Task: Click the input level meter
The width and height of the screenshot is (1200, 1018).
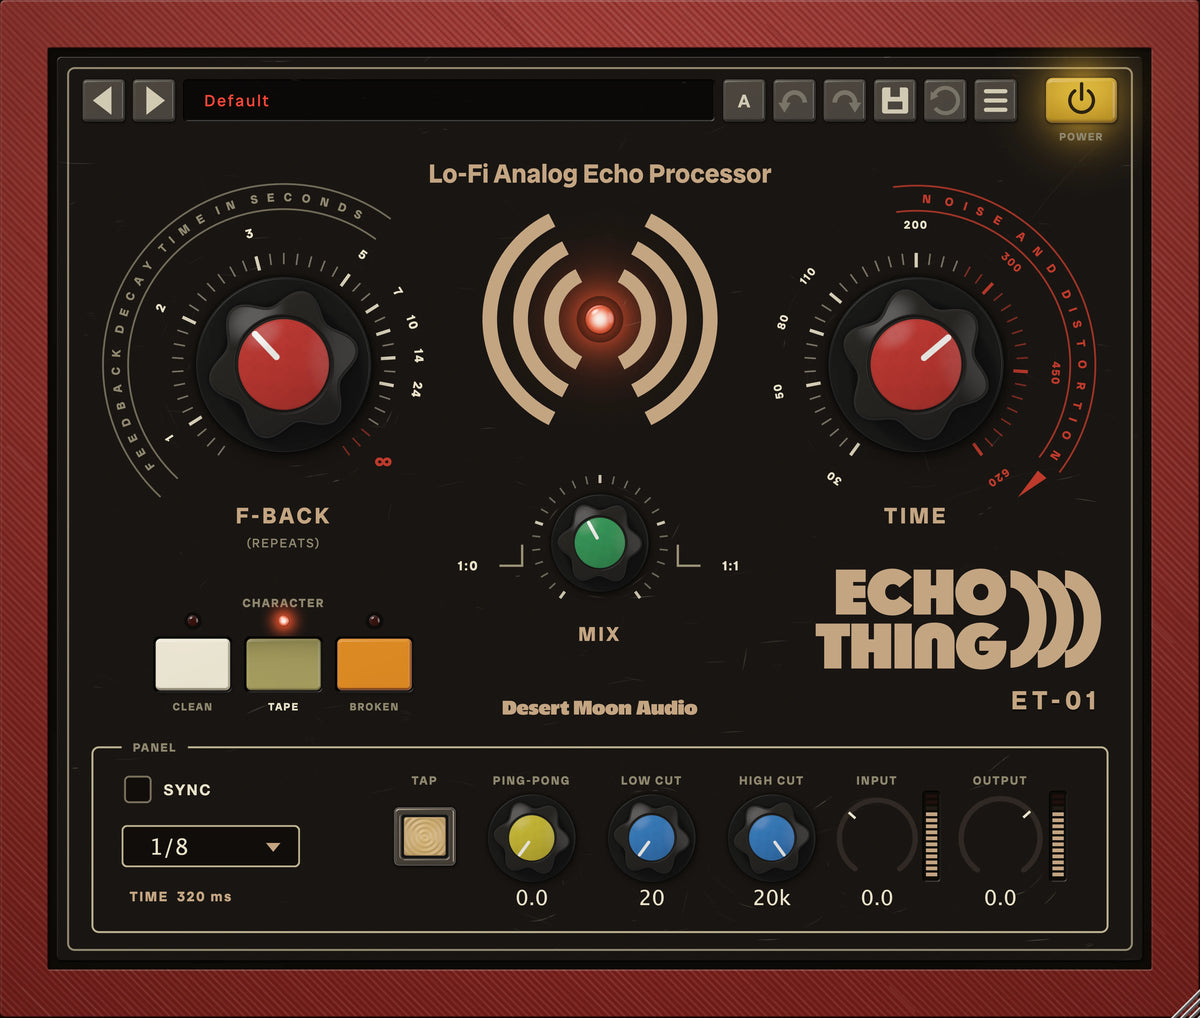Action: 931,836
